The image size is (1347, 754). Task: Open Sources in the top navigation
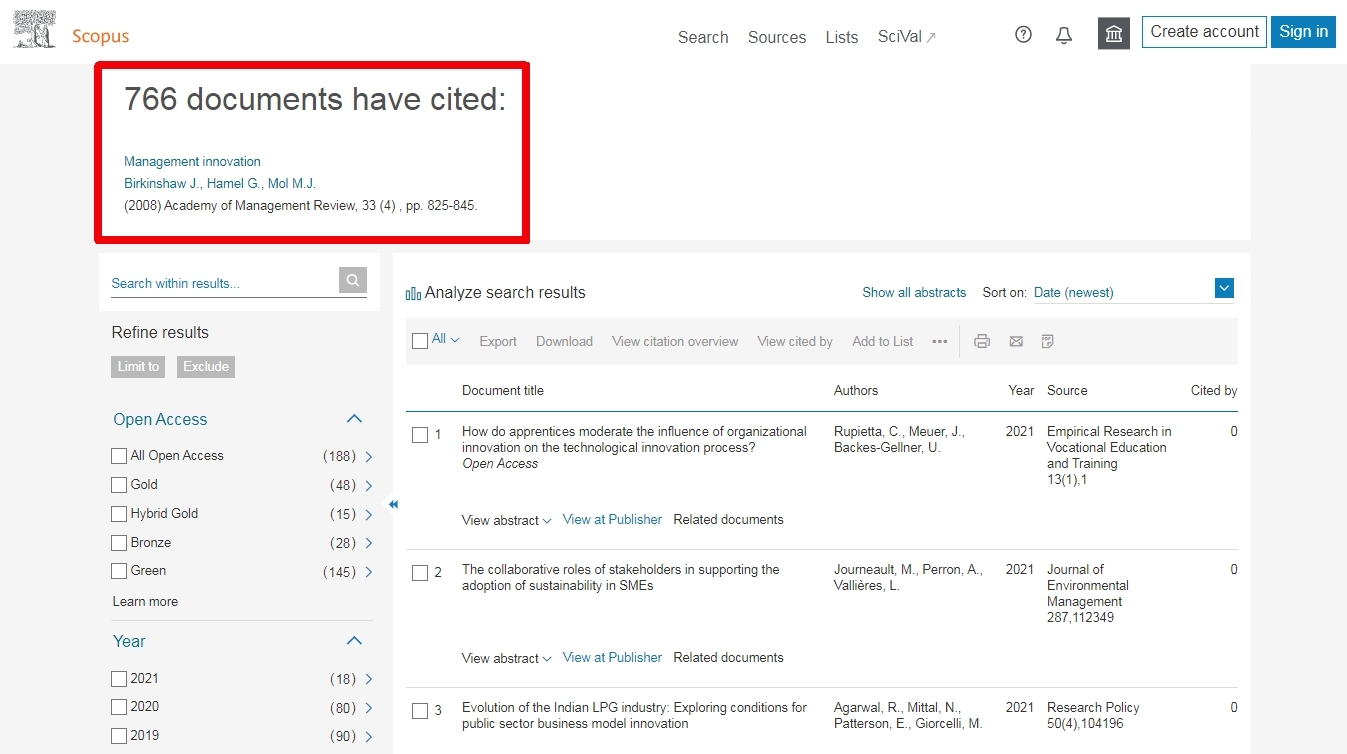[777, 37]
